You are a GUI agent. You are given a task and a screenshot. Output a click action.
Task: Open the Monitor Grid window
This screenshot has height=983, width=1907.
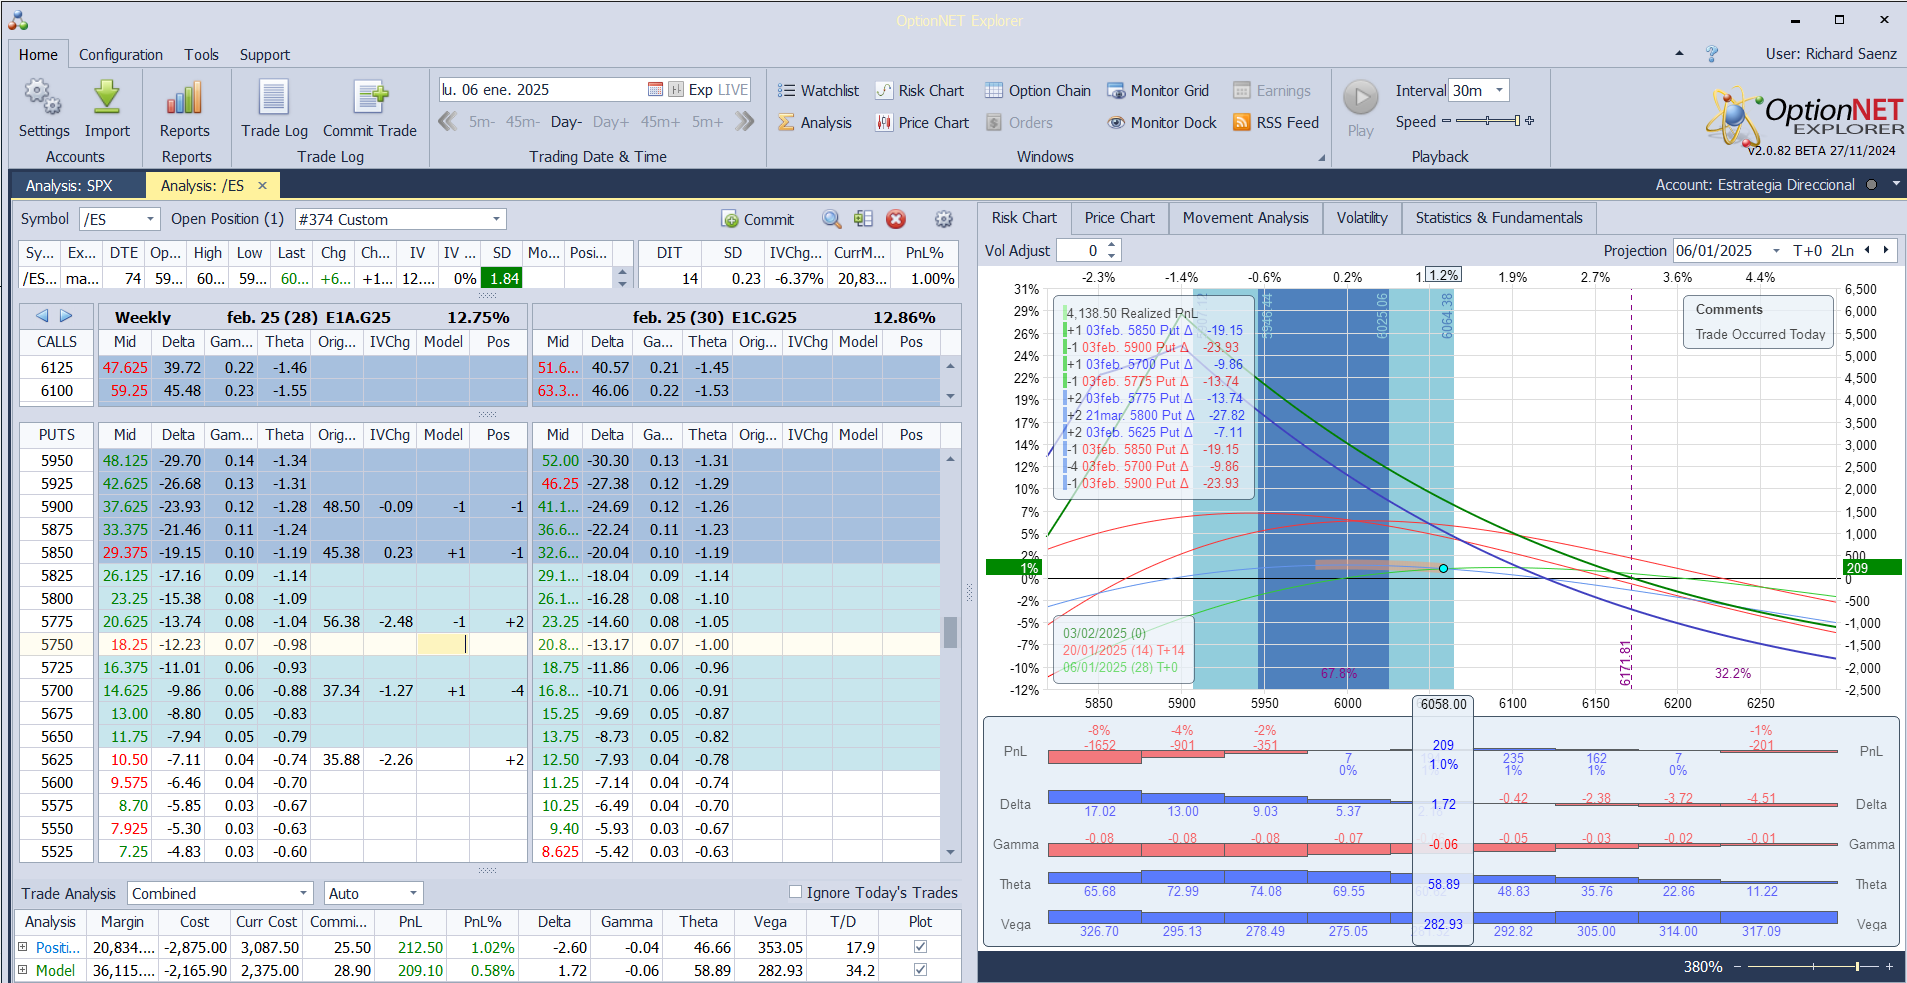[x=1158, y=91]
